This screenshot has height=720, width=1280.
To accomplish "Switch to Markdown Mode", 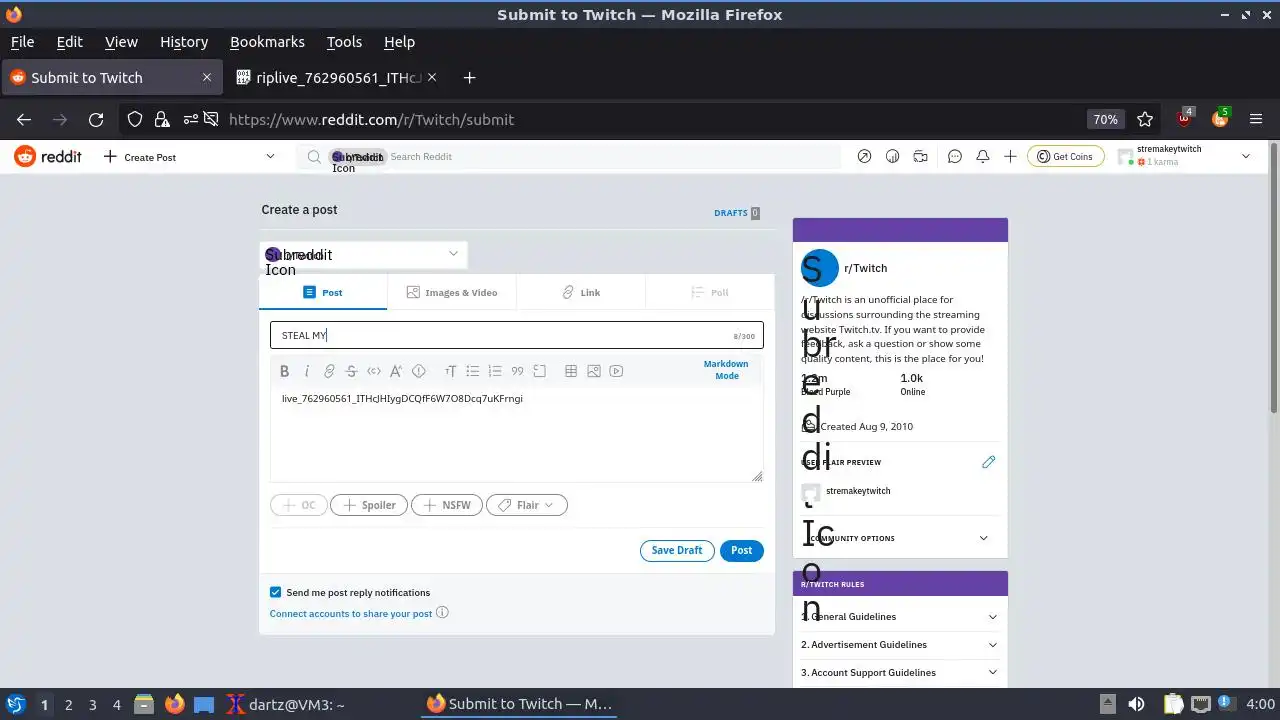I will coord(726,370).
